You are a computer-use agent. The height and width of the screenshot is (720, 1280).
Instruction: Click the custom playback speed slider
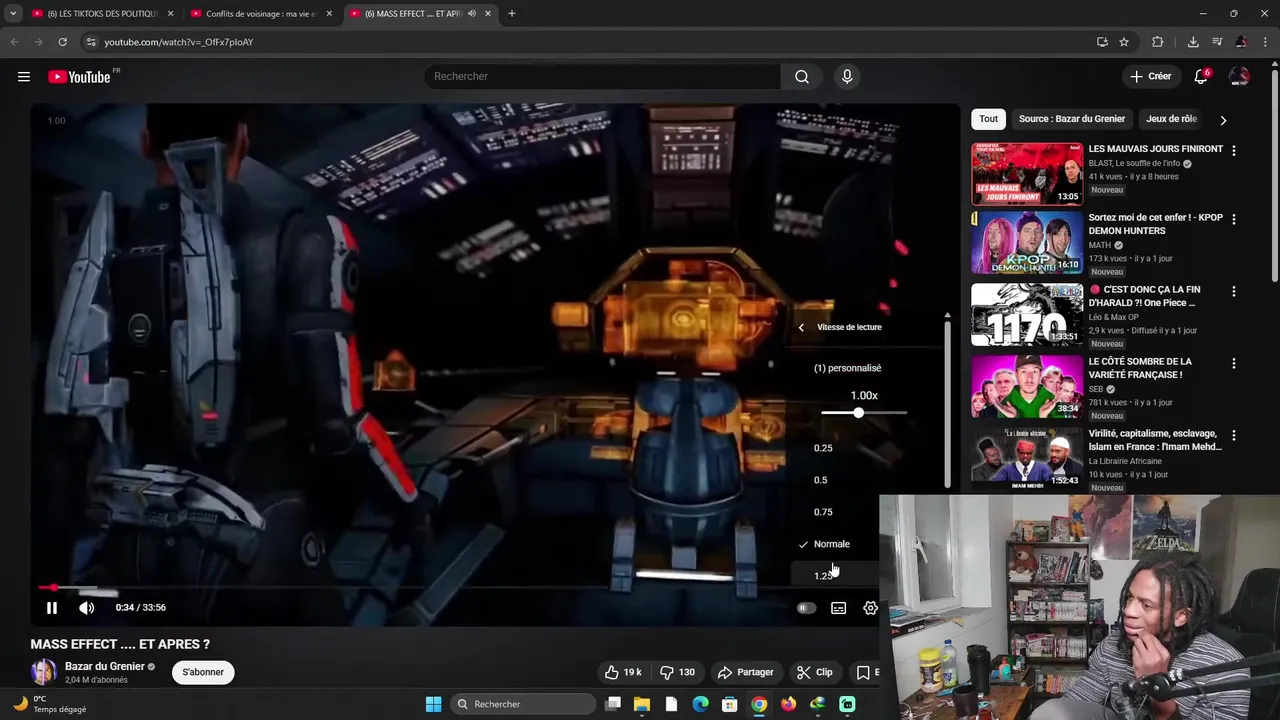tap(864, 413)
